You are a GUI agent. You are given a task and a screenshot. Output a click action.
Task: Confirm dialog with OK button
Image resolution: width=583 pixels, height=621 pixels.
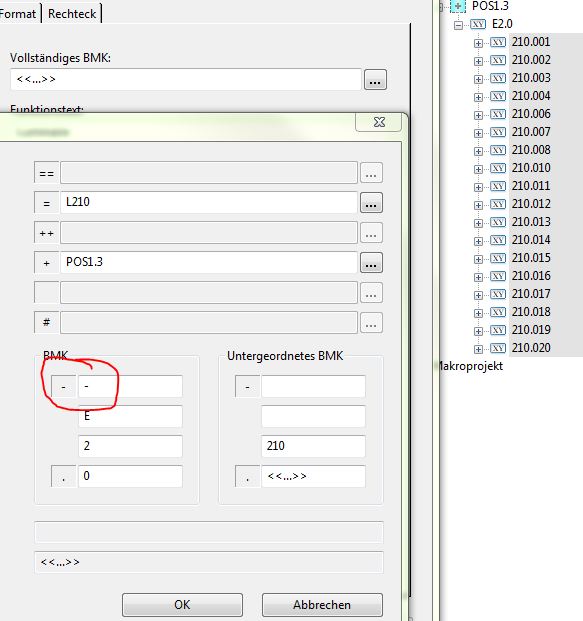[182, 605]
